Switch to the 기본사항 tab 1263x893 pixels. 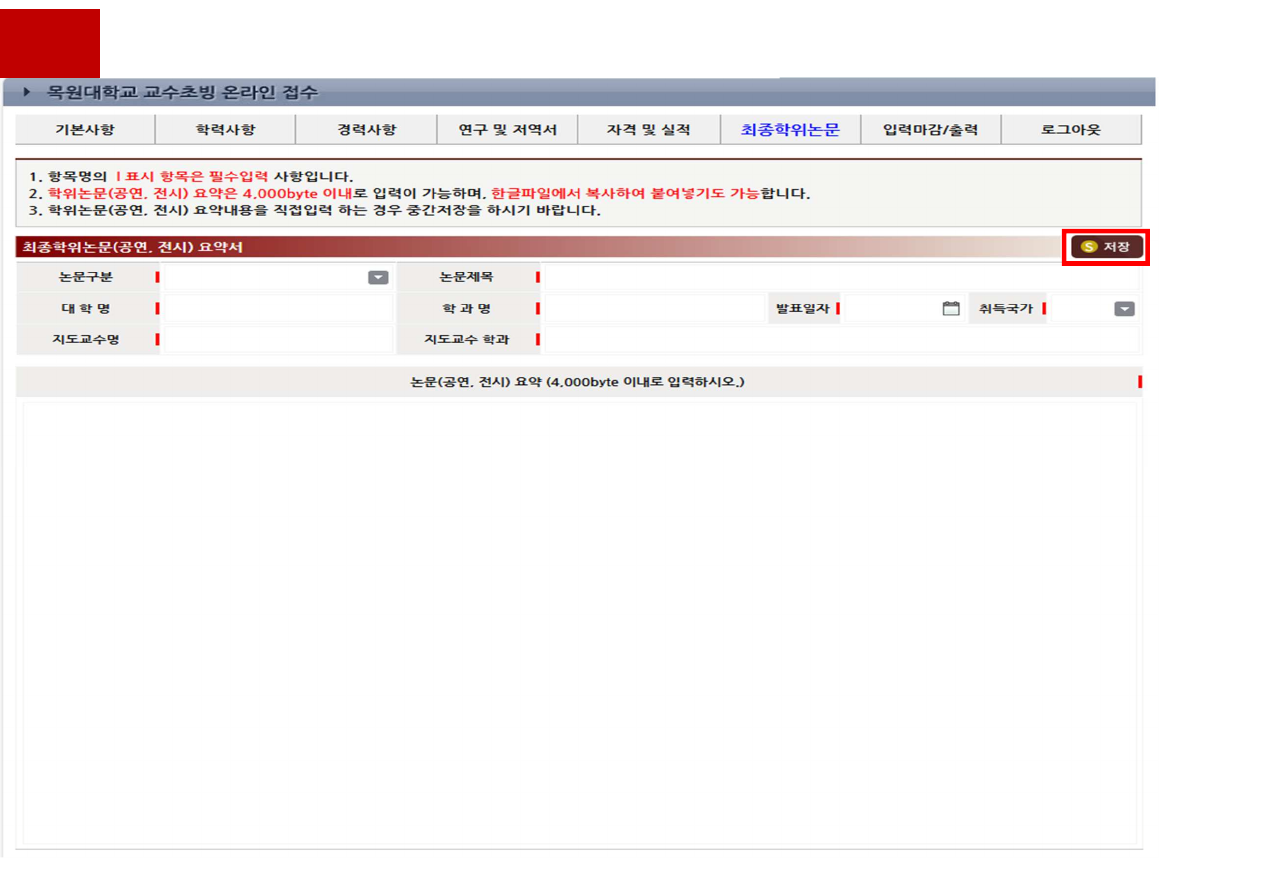[85, 130]
